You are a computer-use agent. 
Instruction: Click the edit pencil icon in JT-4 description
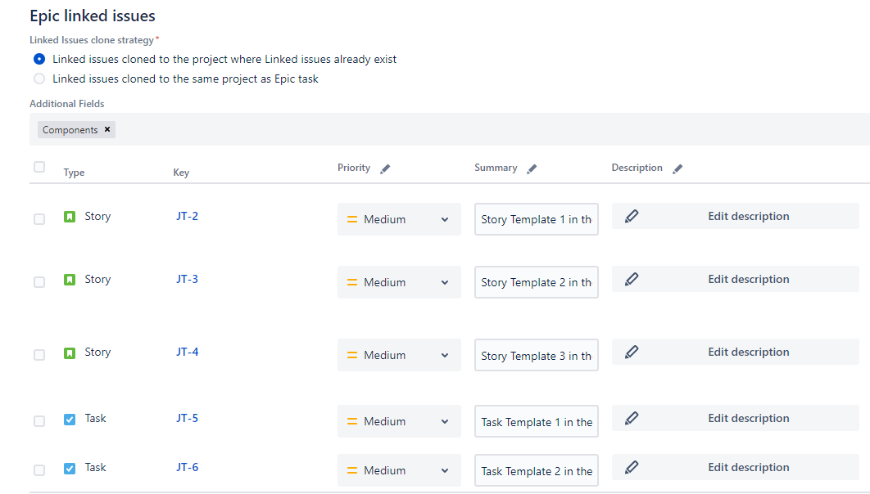click(631, 352)
